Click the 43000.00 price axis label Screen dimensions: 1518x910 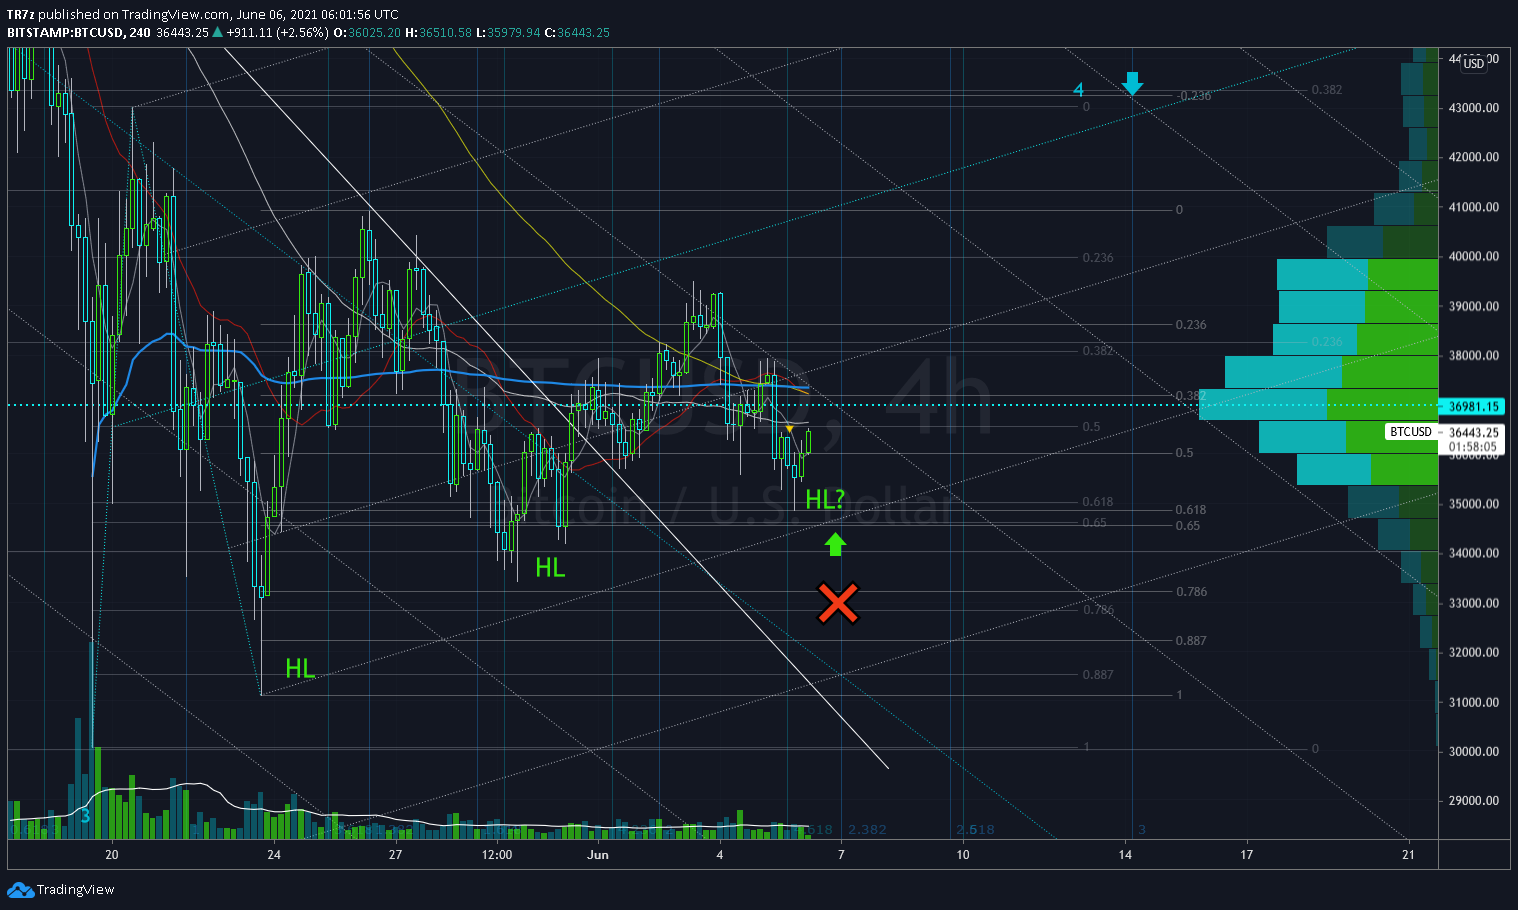(1474, 107)
